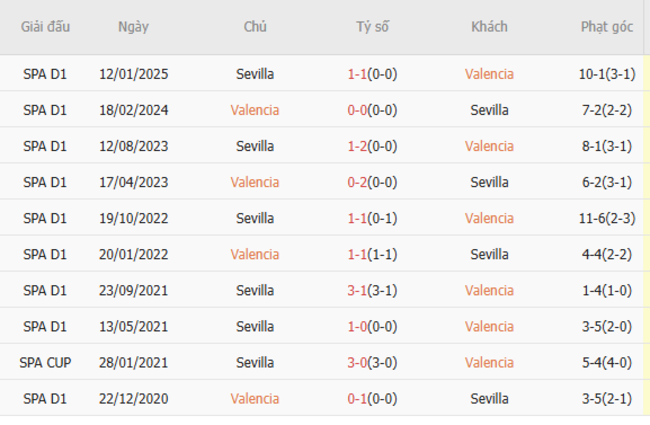Select the date 12/01/2025 cell
This screenshot has width=650, height=425.
(x=133, y=74)
